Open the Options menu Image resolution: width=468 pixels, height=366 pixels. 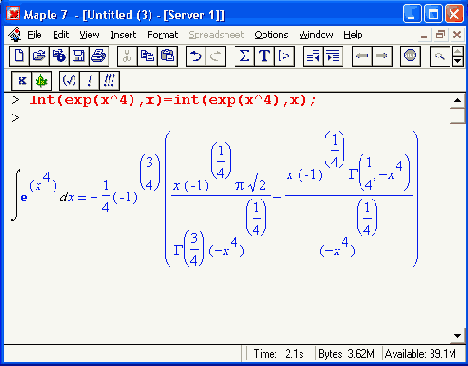pyautogui.click(x=271, y=35)
